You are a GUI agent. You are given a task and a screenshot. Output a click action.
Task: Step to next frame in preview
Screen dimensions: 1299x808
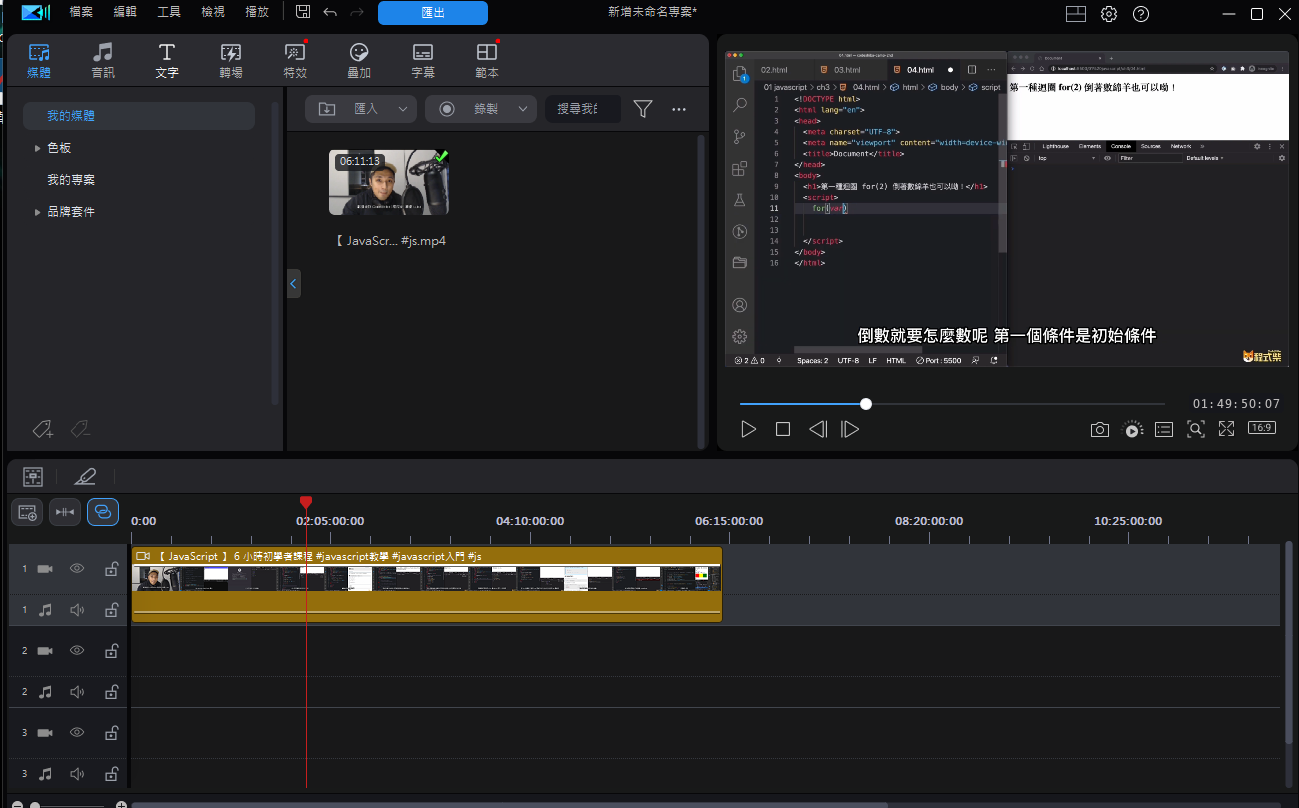(850, 429)
